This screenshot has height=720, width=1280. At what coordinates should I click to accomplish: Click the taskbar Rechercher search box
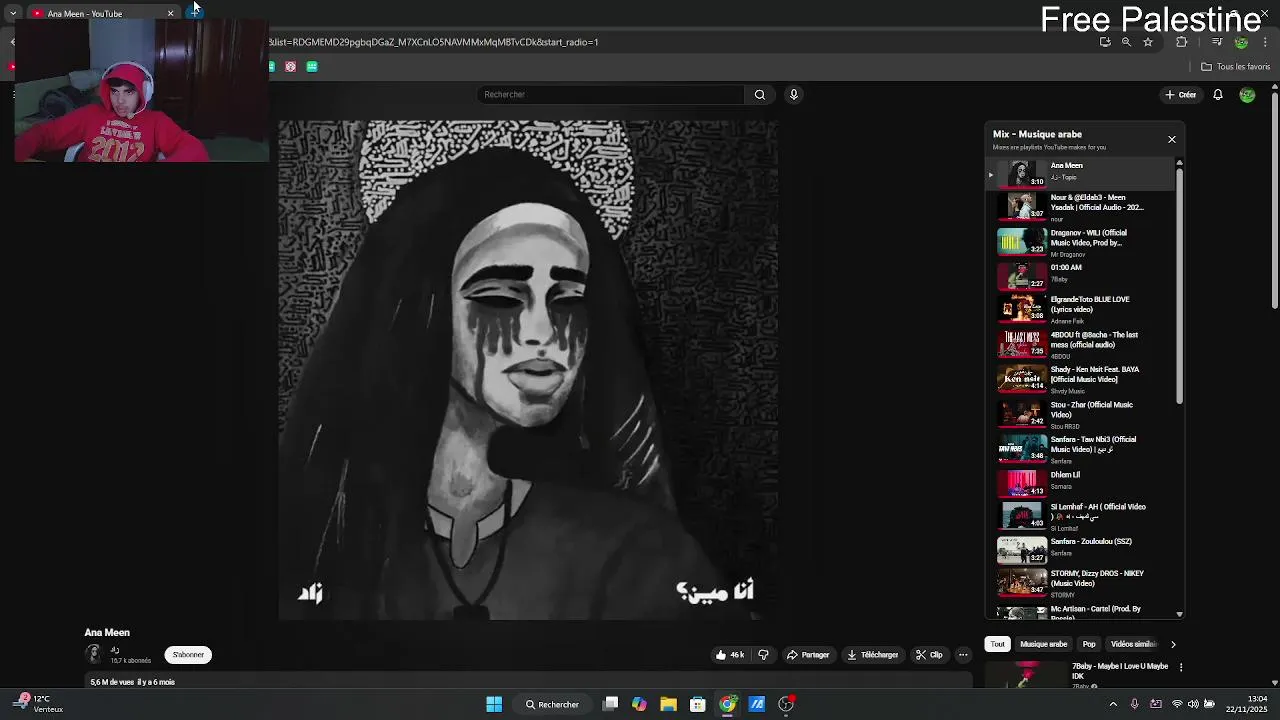[x=553, y=704]
